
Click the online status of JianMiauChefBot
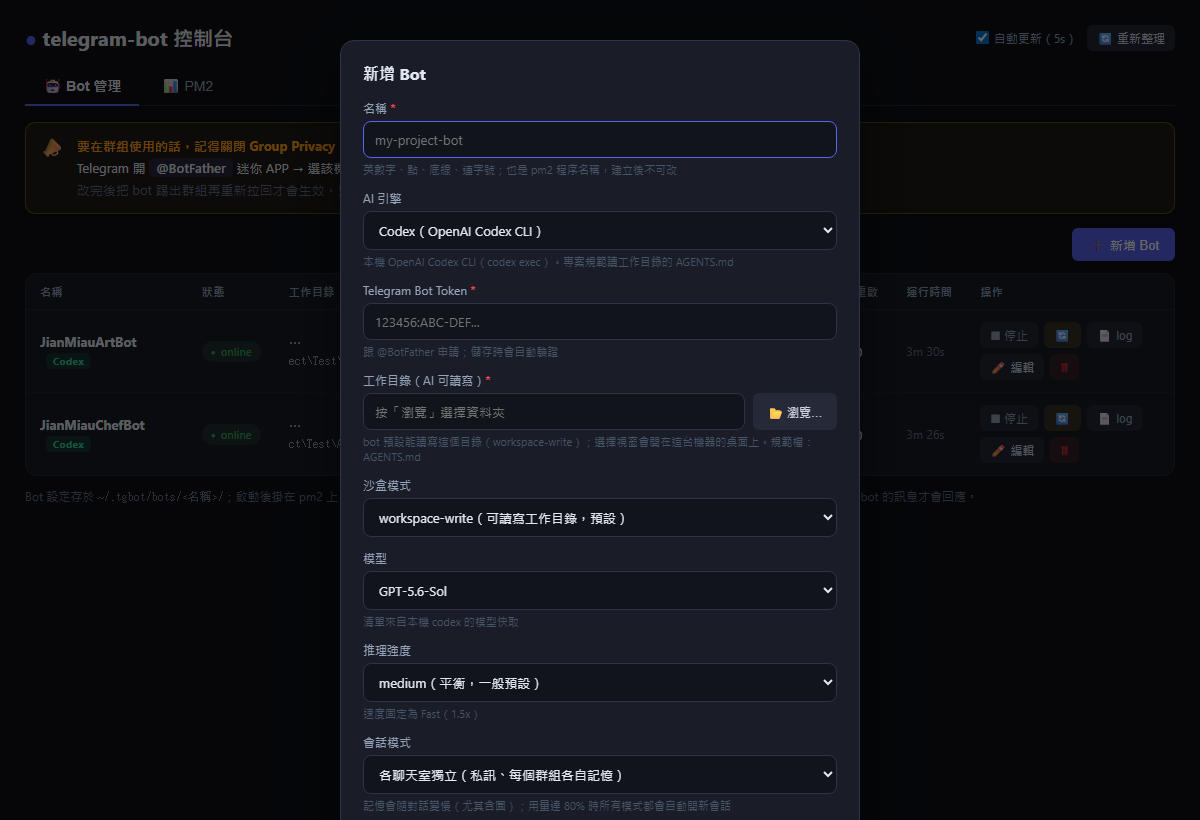(x=231, y=435)
